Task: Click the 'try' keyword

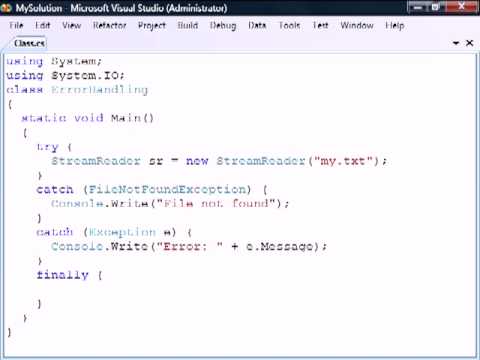Action: [48, 147]
